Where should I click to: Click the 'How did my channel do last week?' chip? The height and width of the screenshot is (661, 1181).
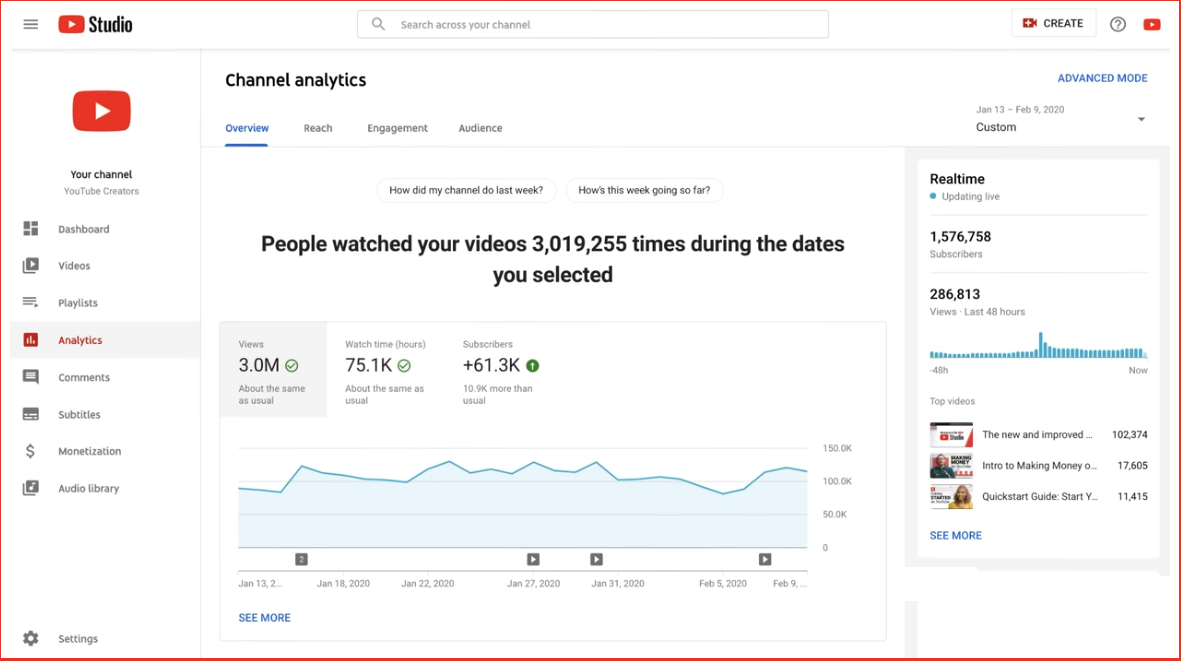(x=466, y=190)
